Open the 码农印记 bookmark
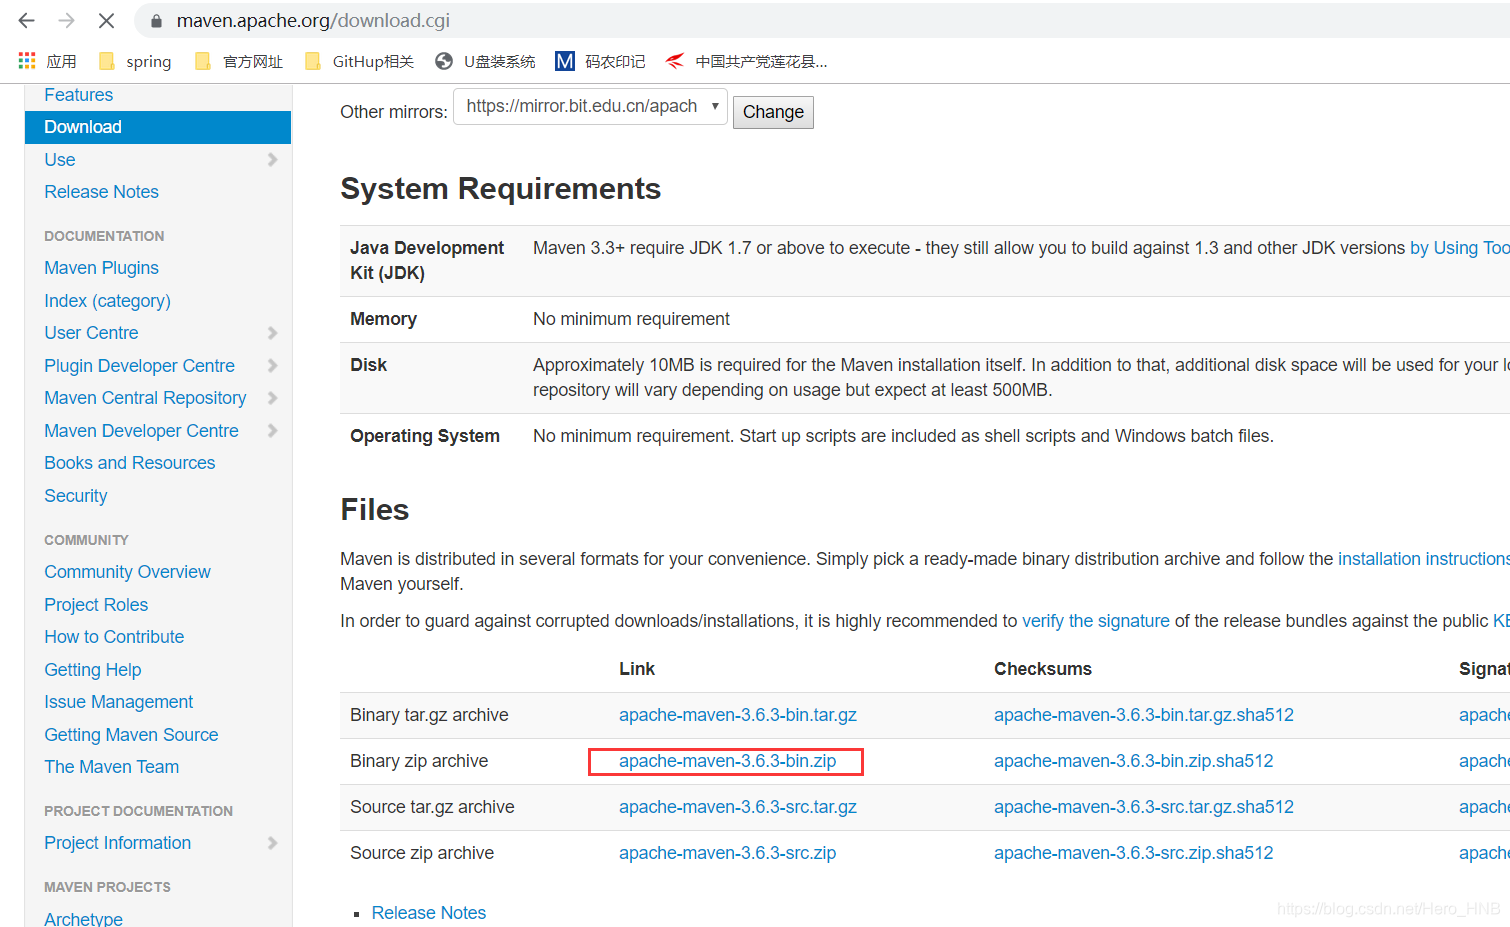This screenshot has width=1510, height=927. click(601, 62)
